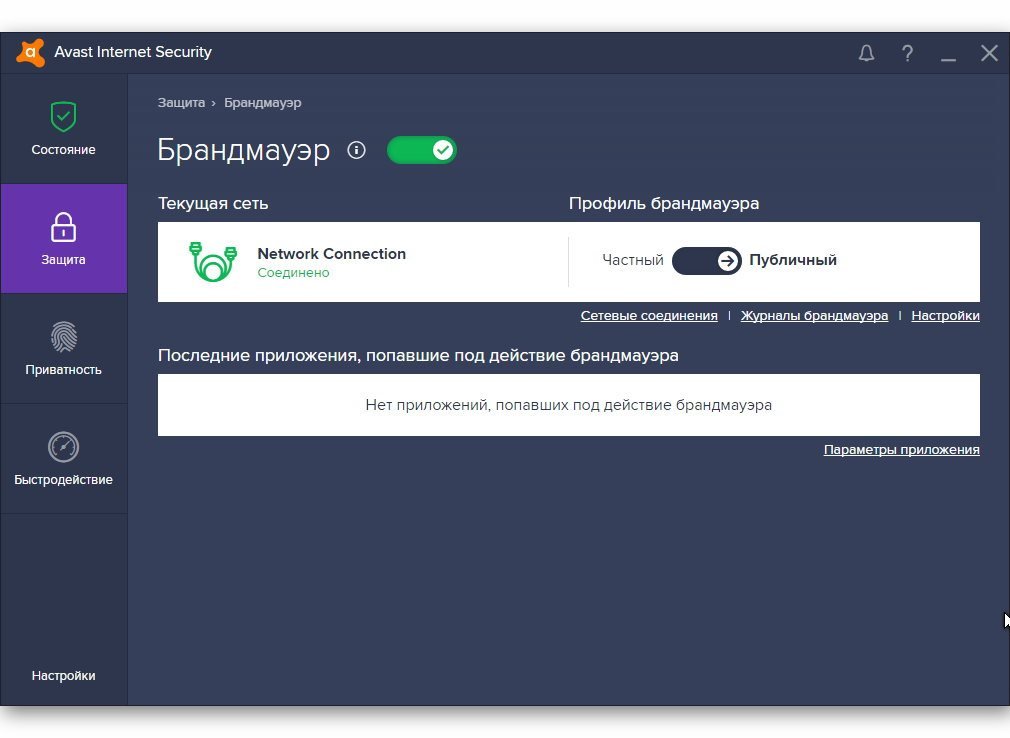Switch firewall profile toggle Частный/Публичный
This screenshot has height=738, width=1010.
coord(707,261)
